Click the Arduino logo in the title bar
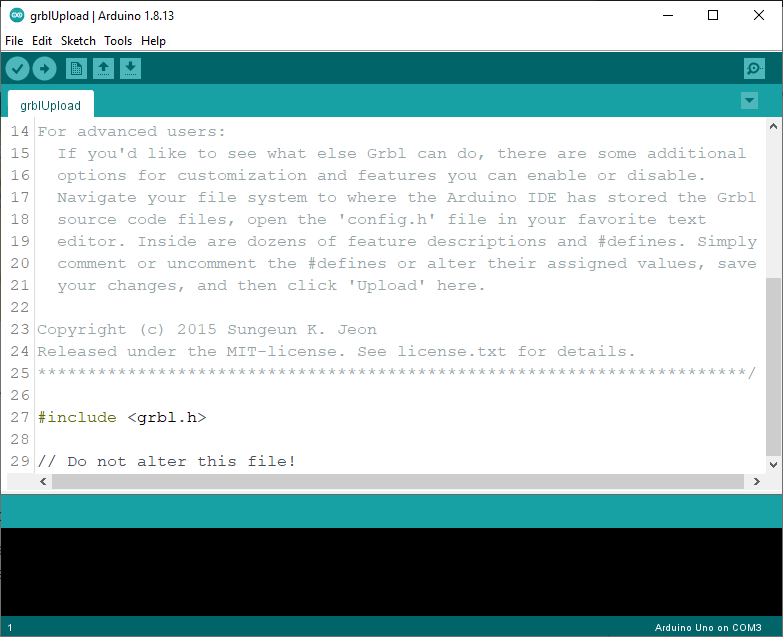The image size is (783, 637). tap(16, 15)
